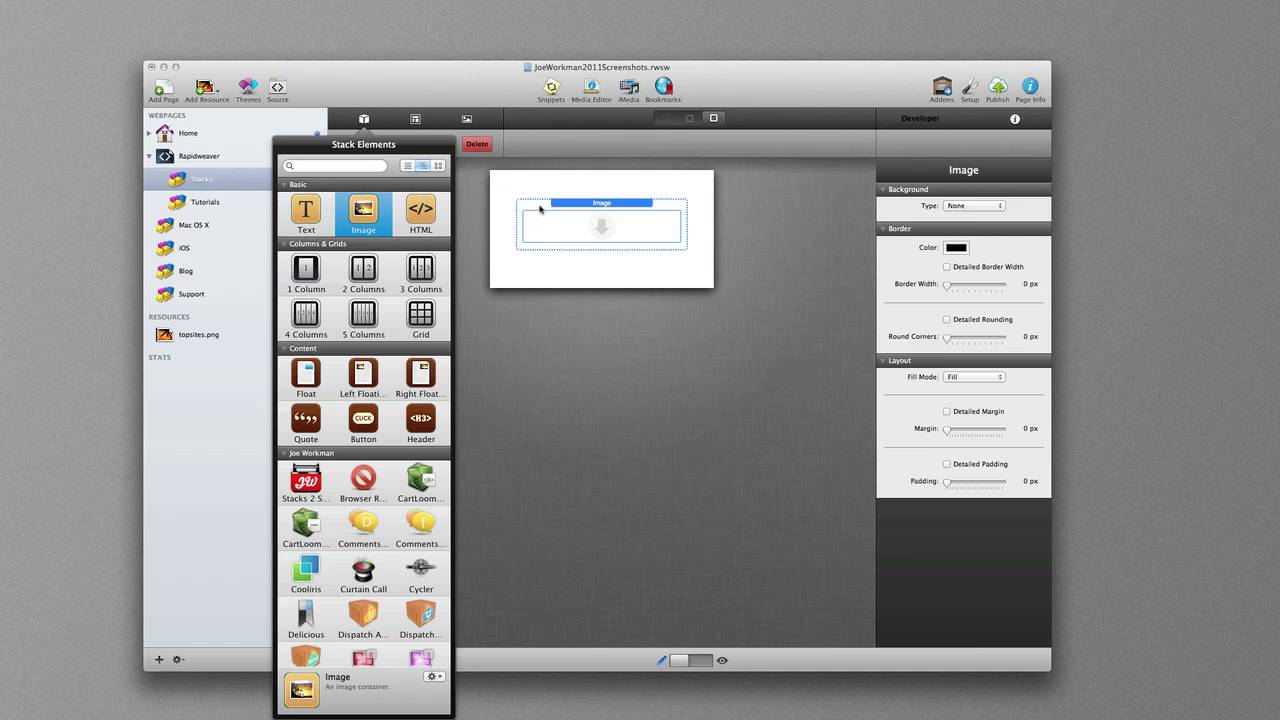This screenshot has height=720, width=1280.
Task: Collapse the Joe Workman element group
Action: click(x=284, y=453)
